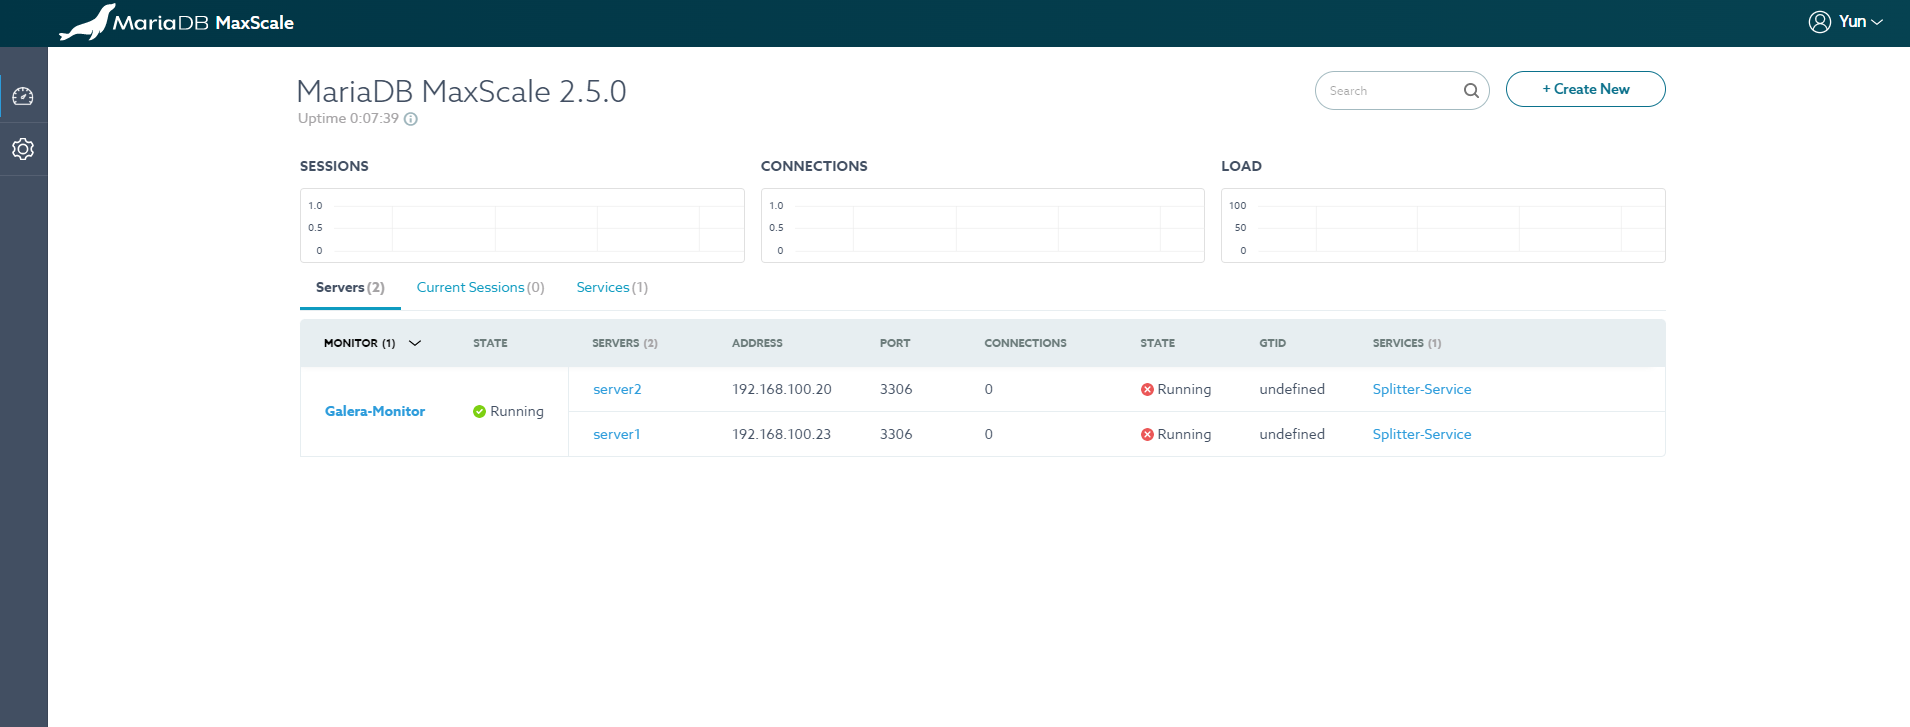This screenshot has width=1910, height=727.
Task: Click the user avatar icon
Action: pyautogui.click(x=1820, y=22)
